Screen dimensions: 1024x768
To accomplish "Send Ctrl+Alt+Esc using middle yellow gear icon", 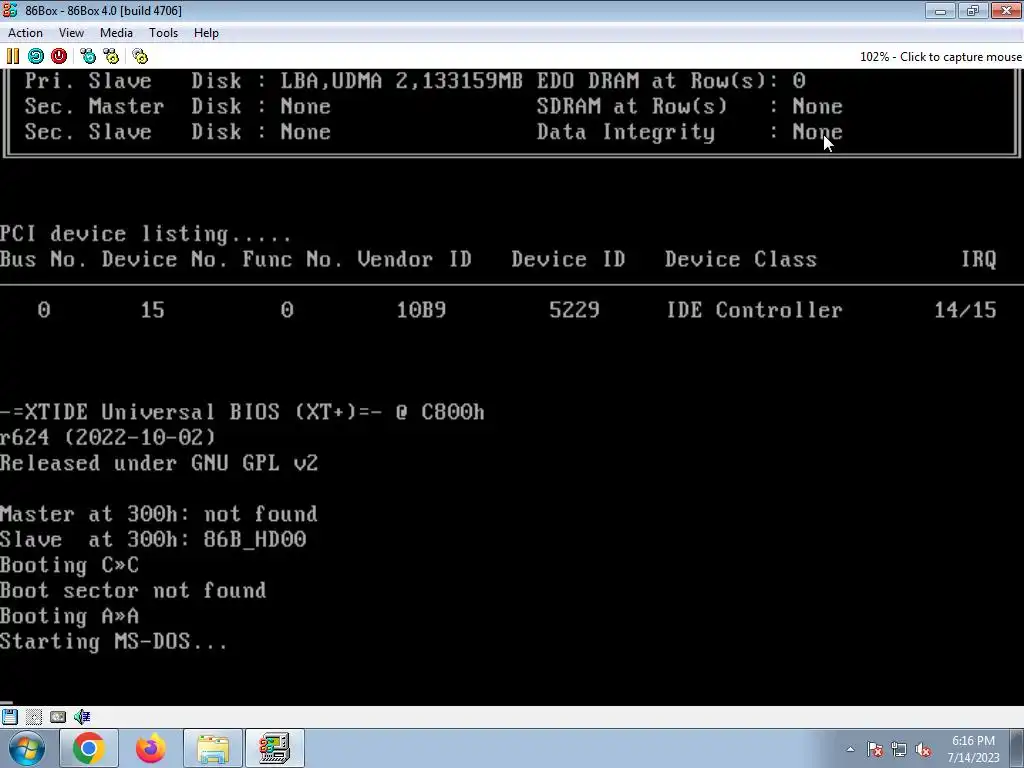I will 111,56.
